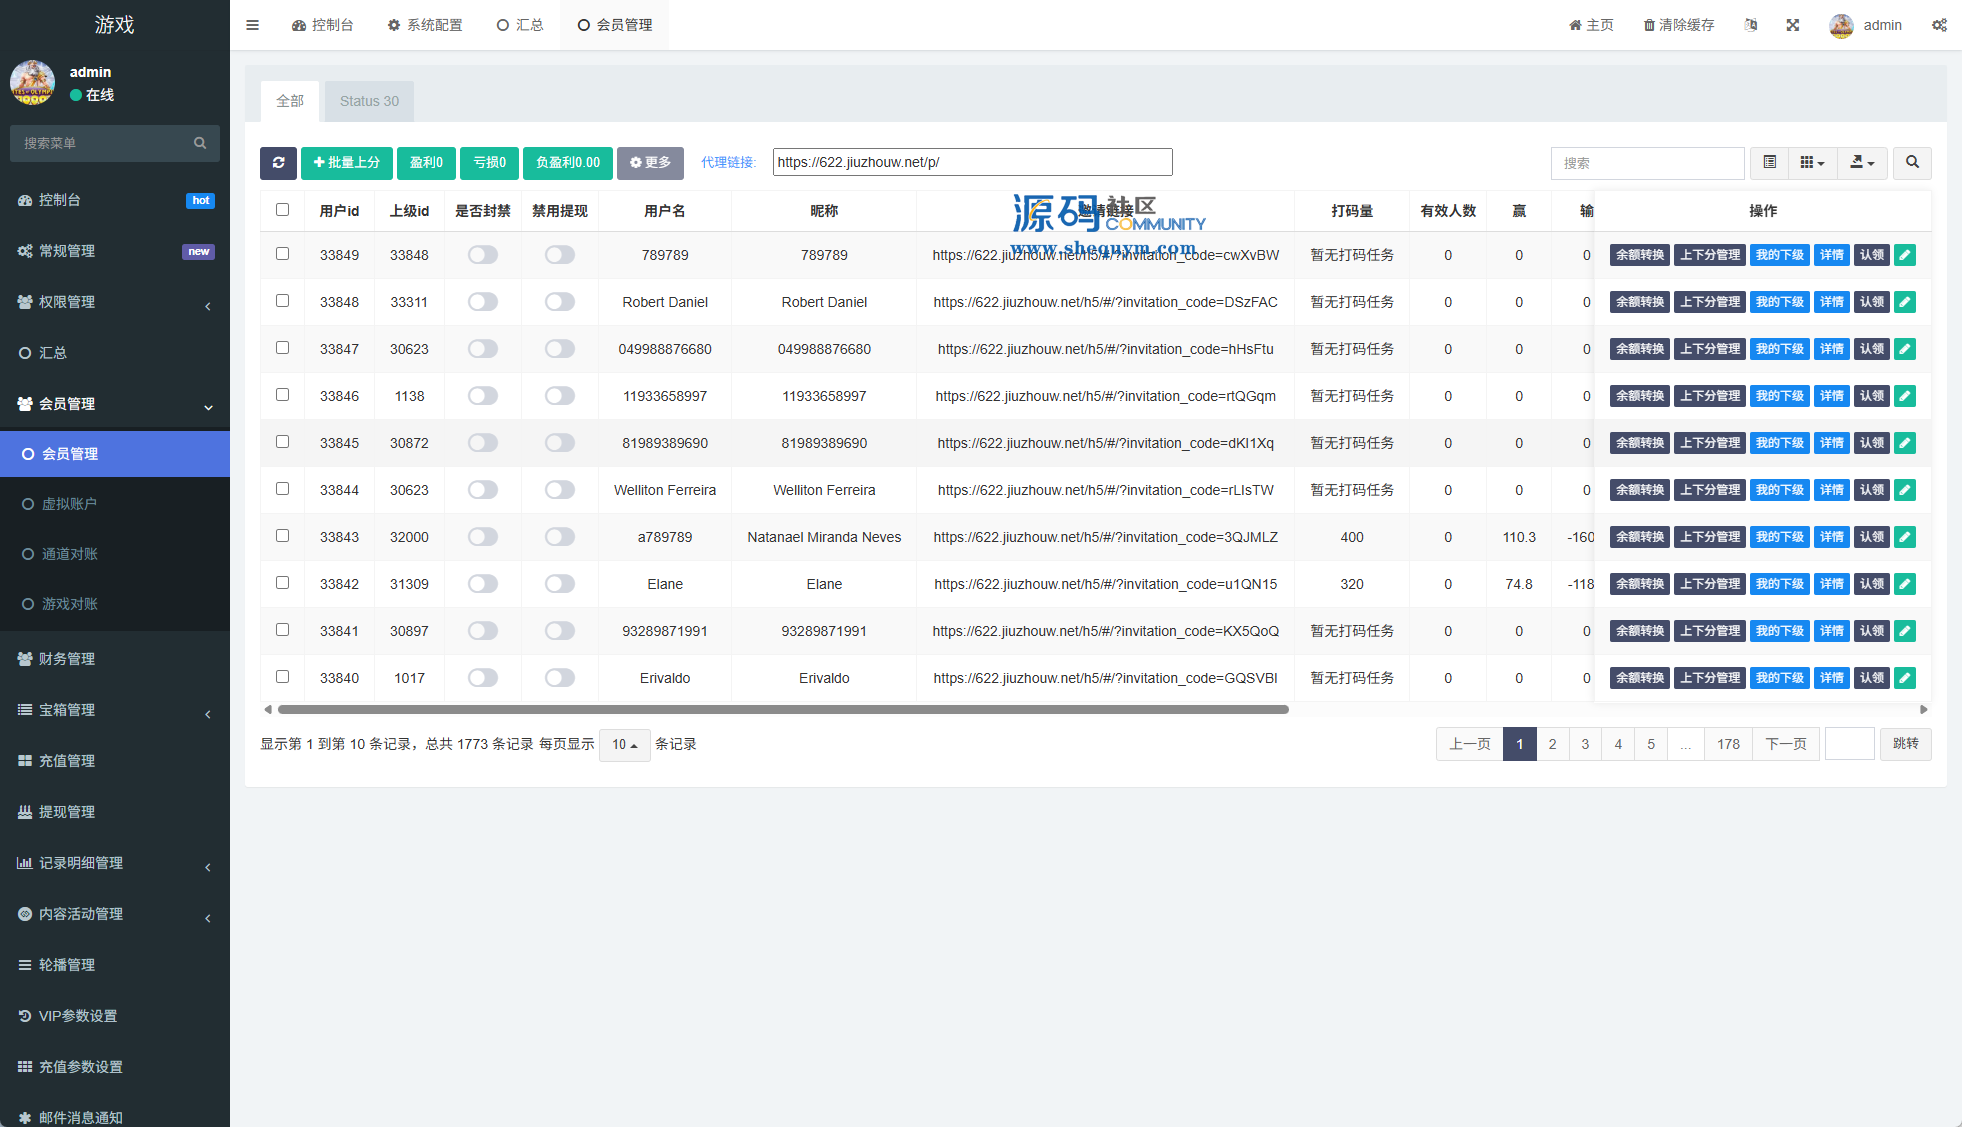Open the columns visibility dropdown
Viewport: 1962px width, 1127px height.
1812,162
